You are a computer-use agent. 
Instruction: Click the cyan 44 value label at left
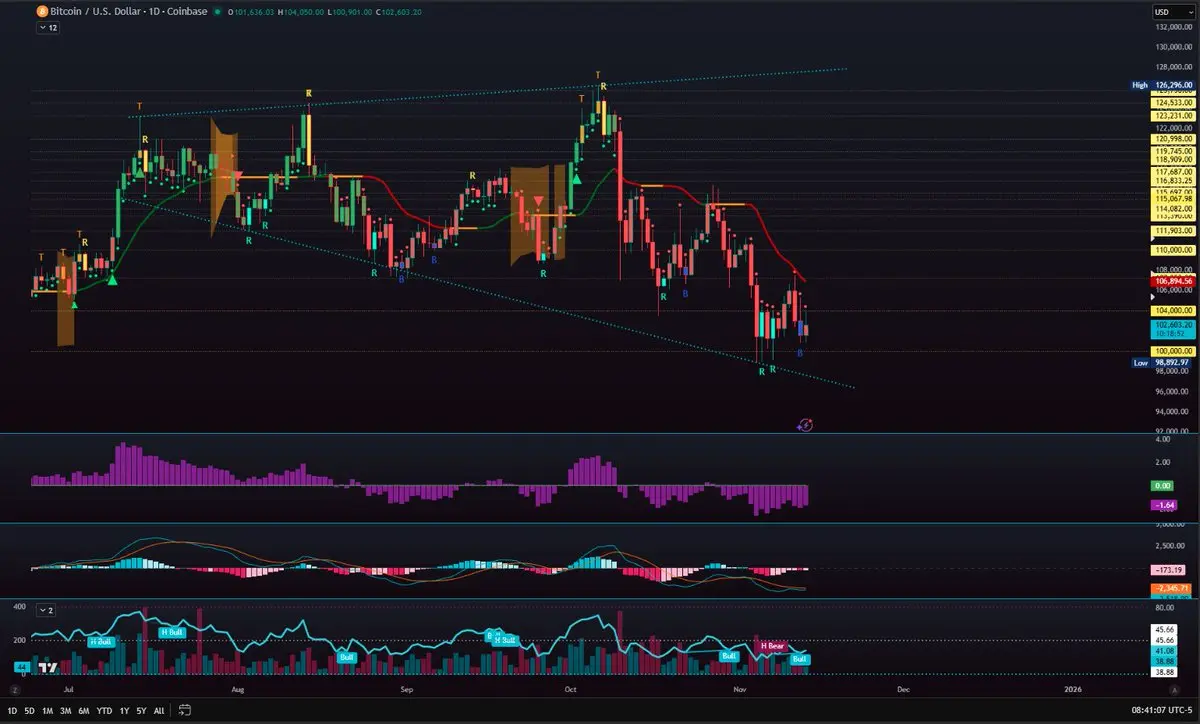click(x=20, y=666)
